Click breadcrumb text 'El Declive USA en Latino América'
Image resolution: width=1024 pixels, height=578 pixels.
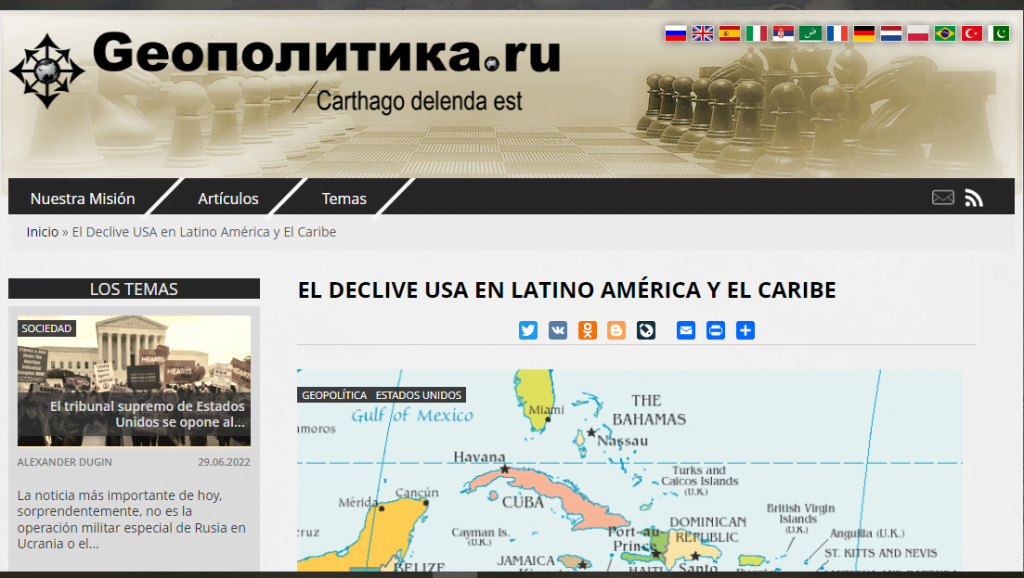pyautogui.click(x=204, y=232)
